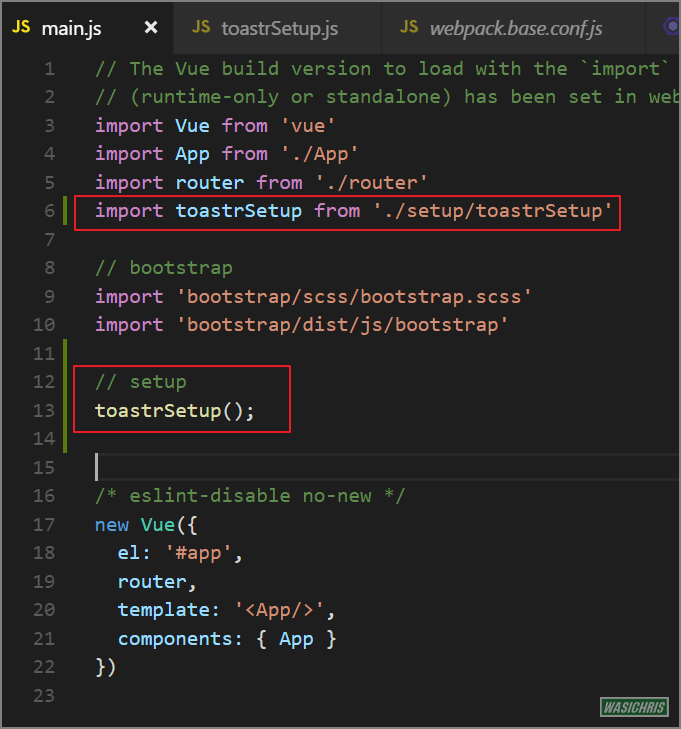Click green change marker beside line 6
681x729 pixels.
(x=65, y=211)
